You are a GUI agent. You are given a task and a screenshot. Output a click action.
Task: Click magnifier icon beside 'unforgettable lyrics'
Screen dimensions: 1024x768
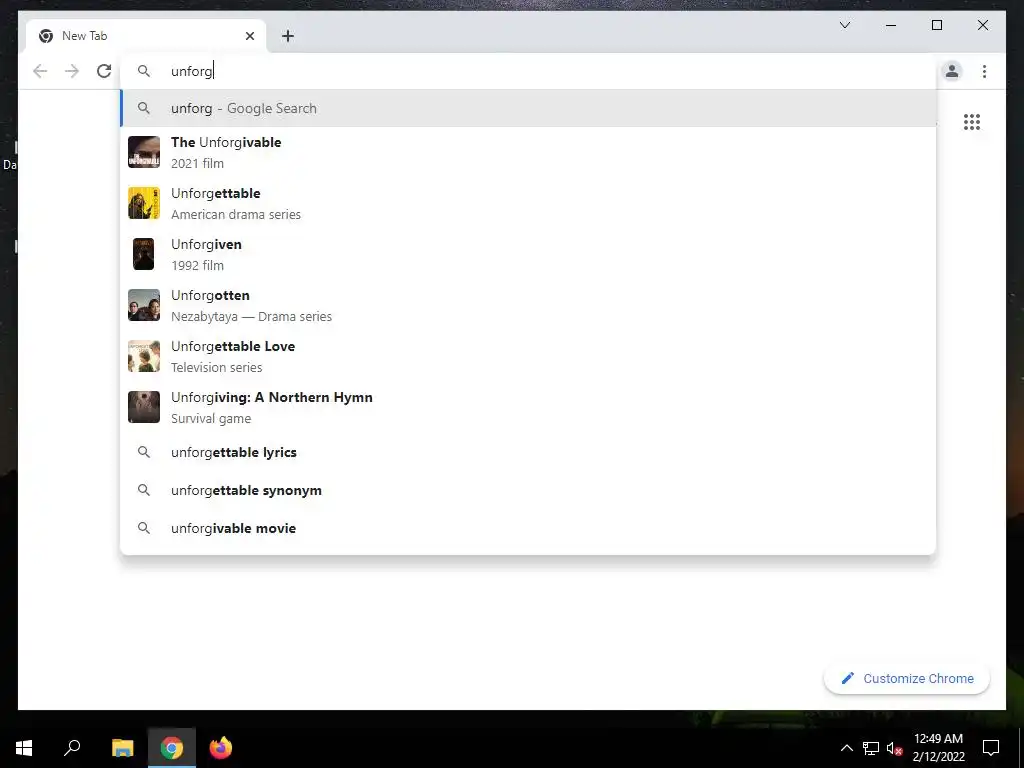(x=144, y=452)
